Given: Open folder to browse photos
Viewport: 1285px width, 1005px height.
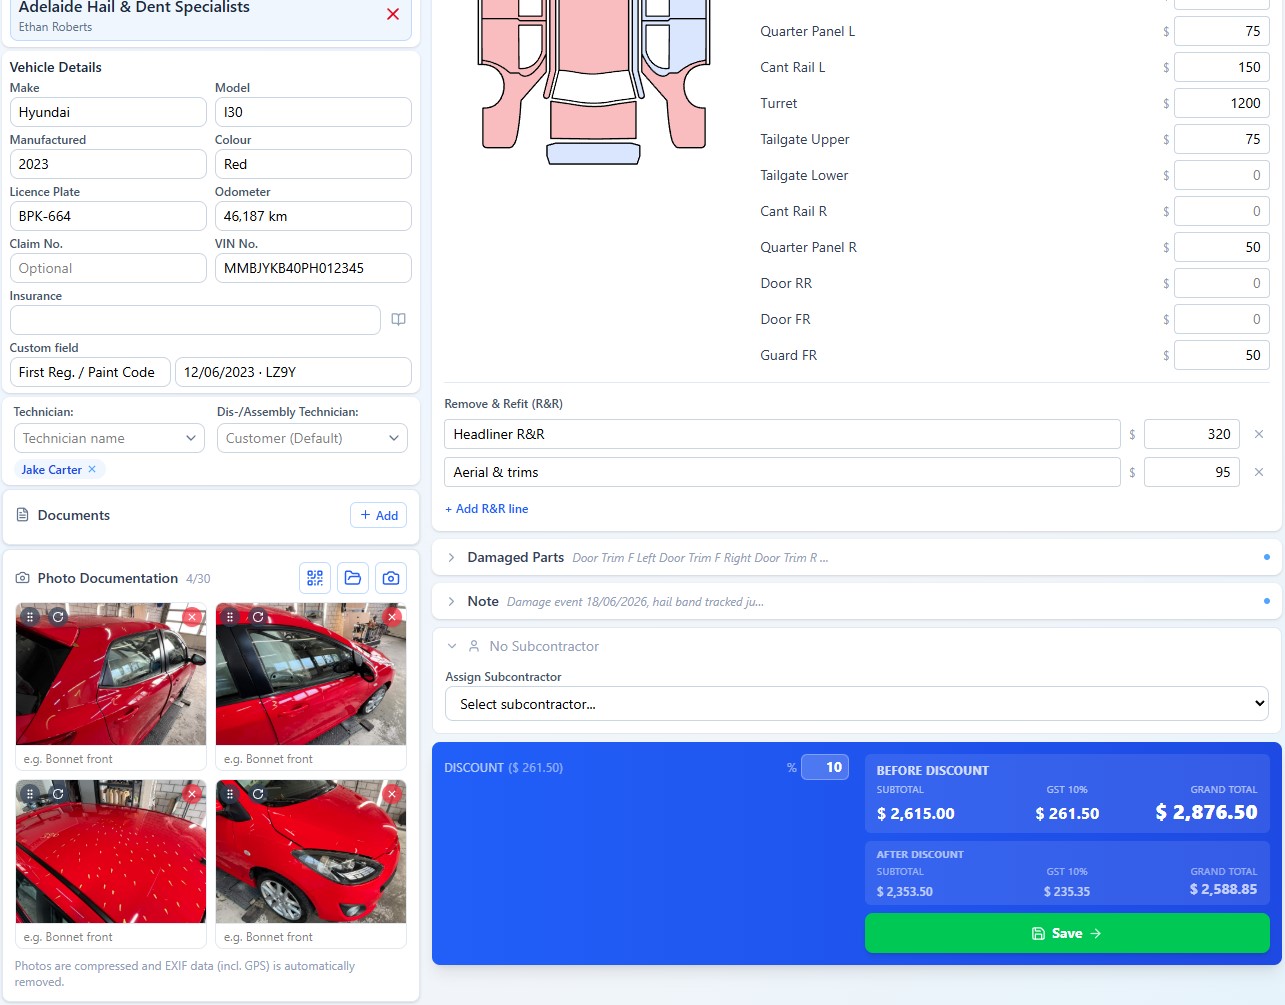Looking at the screenshot, I should click(x=353, y=578).
